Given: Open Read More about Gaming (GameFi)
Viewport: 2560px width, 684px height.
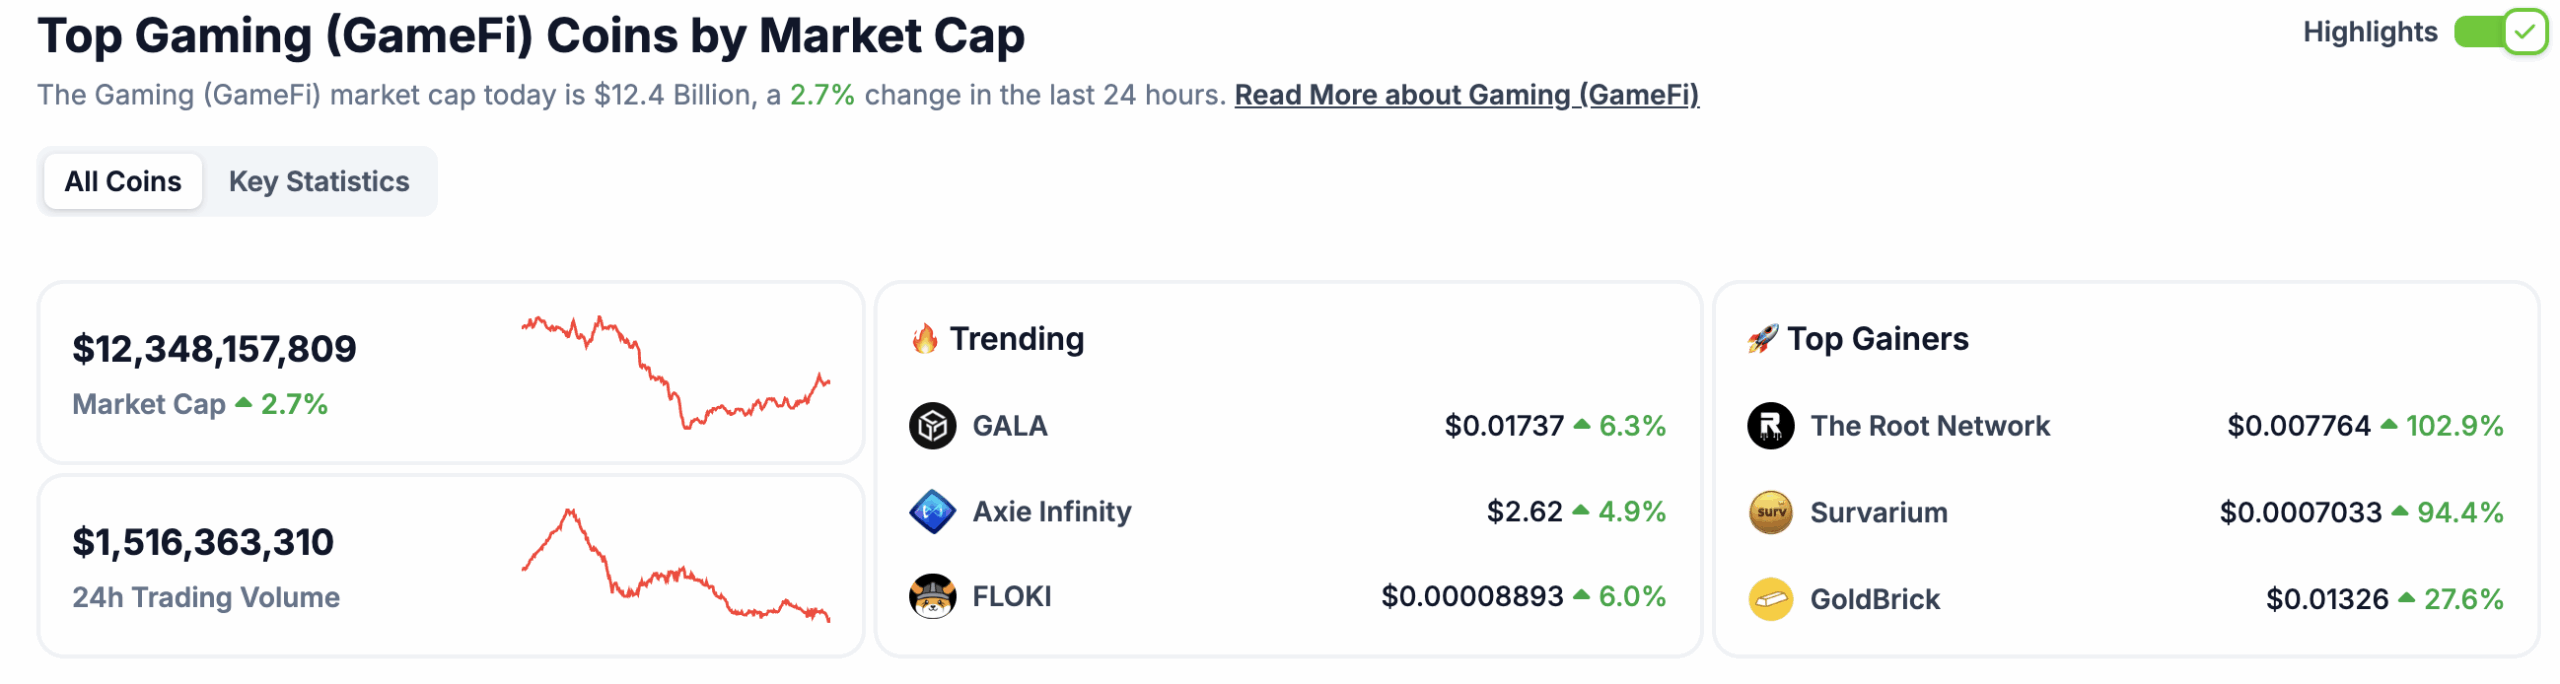Looking at the screenshot, I should click(1466, 95).
